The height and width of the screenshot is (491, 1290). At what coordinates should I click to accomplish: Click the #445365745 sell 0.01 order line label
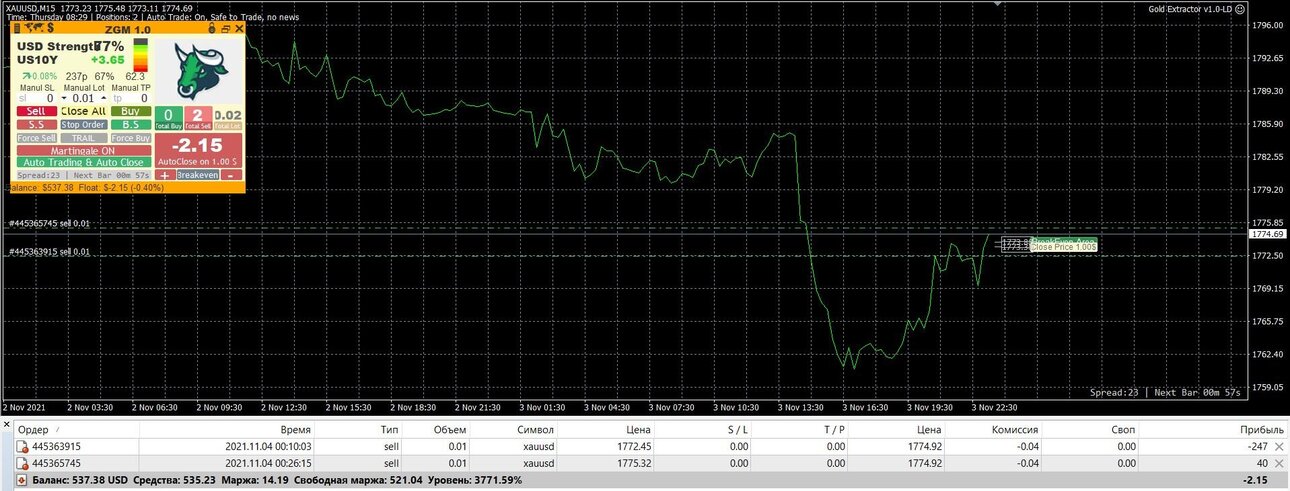(50, 223)
